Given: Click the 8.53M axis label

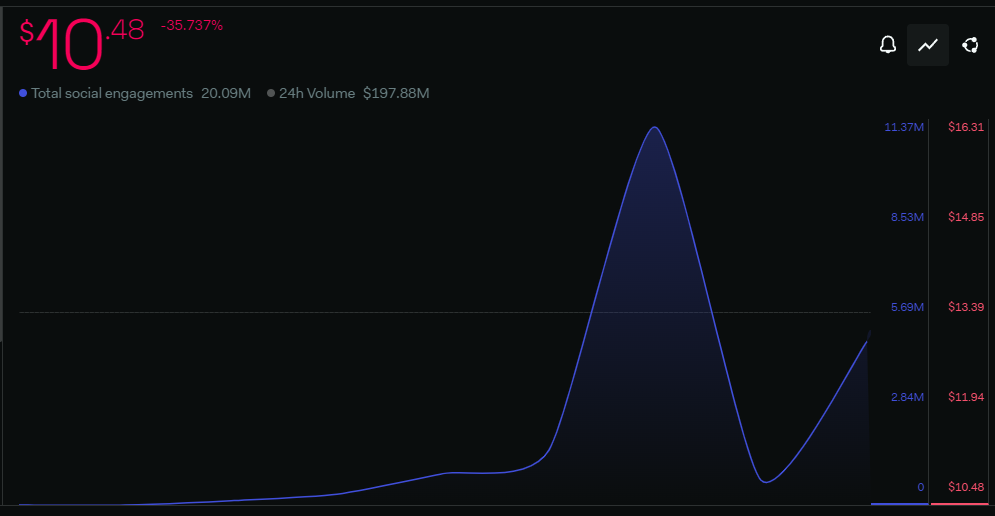Looking at the screenshot, I should click(907, 217).
